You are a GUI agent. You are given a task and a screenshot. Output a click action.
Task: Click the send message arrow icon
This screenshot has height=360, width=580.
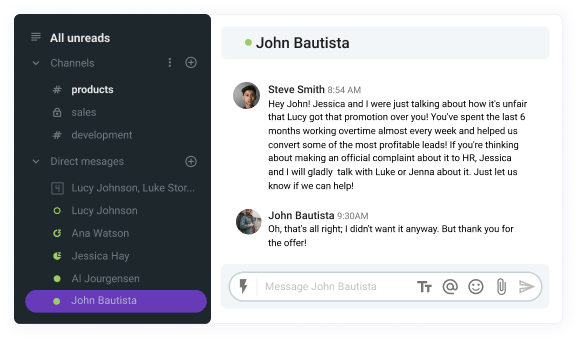coord(526,286)
